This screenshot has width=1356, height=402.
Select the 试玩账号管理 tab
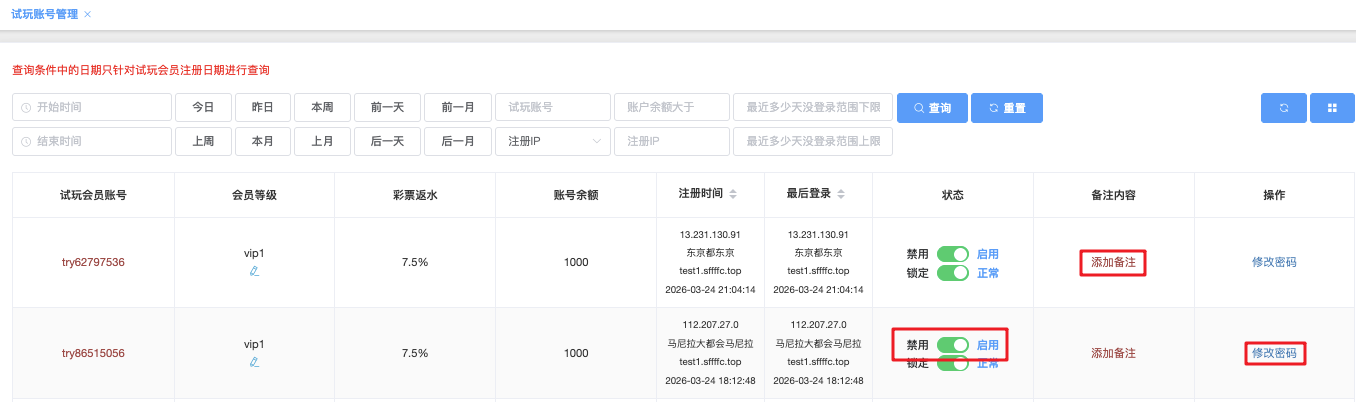(x=44, y=14)
